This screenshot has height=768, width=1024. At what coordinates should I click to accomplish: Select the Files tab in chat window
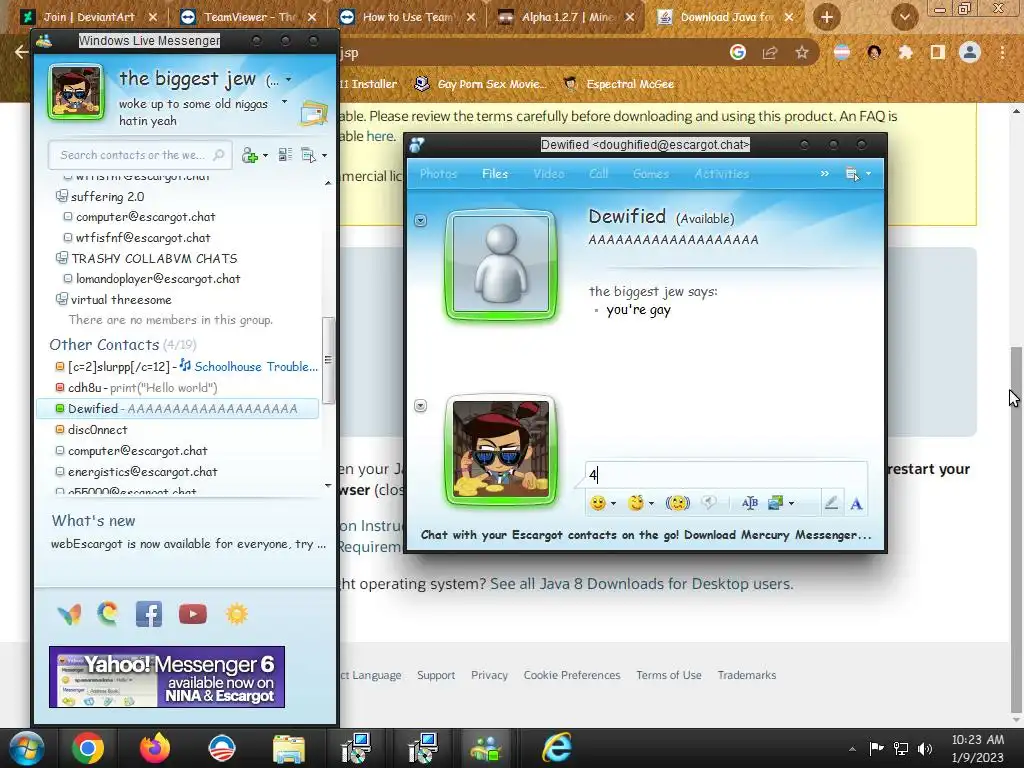pyautogui.click(x=494, y=174)
